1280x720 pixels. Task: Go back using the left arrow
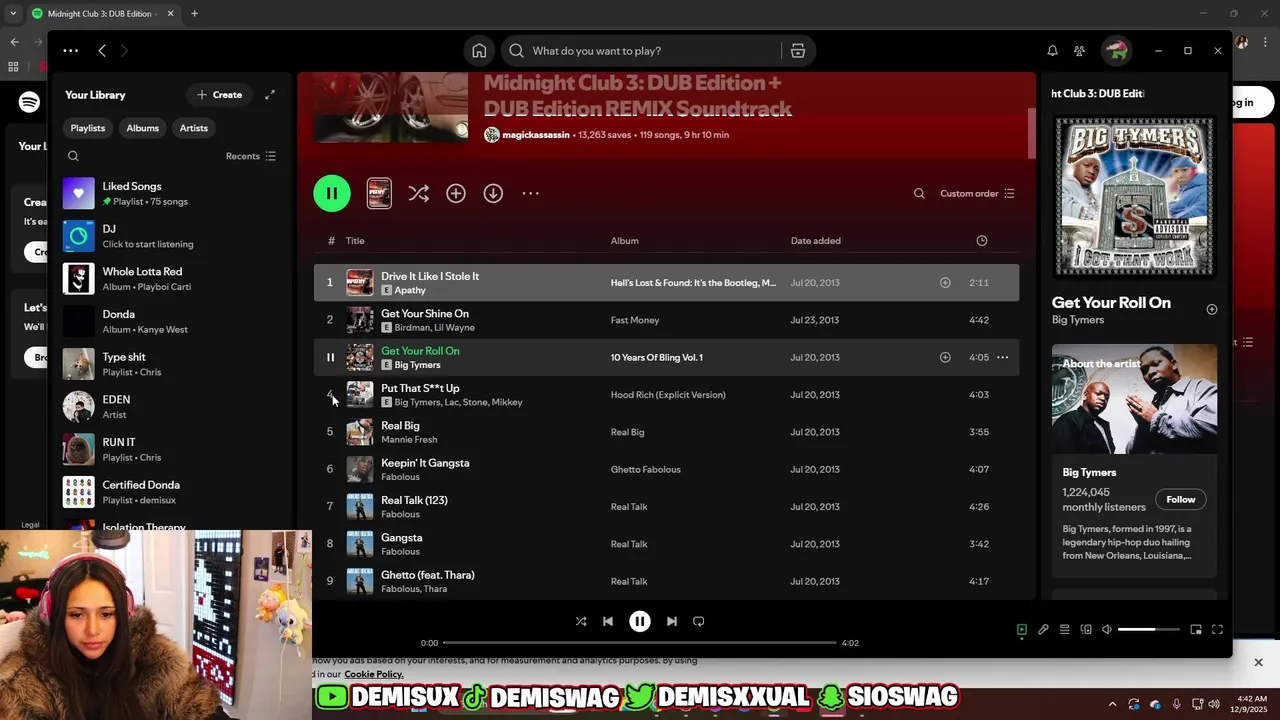click(x=102, y=50)
